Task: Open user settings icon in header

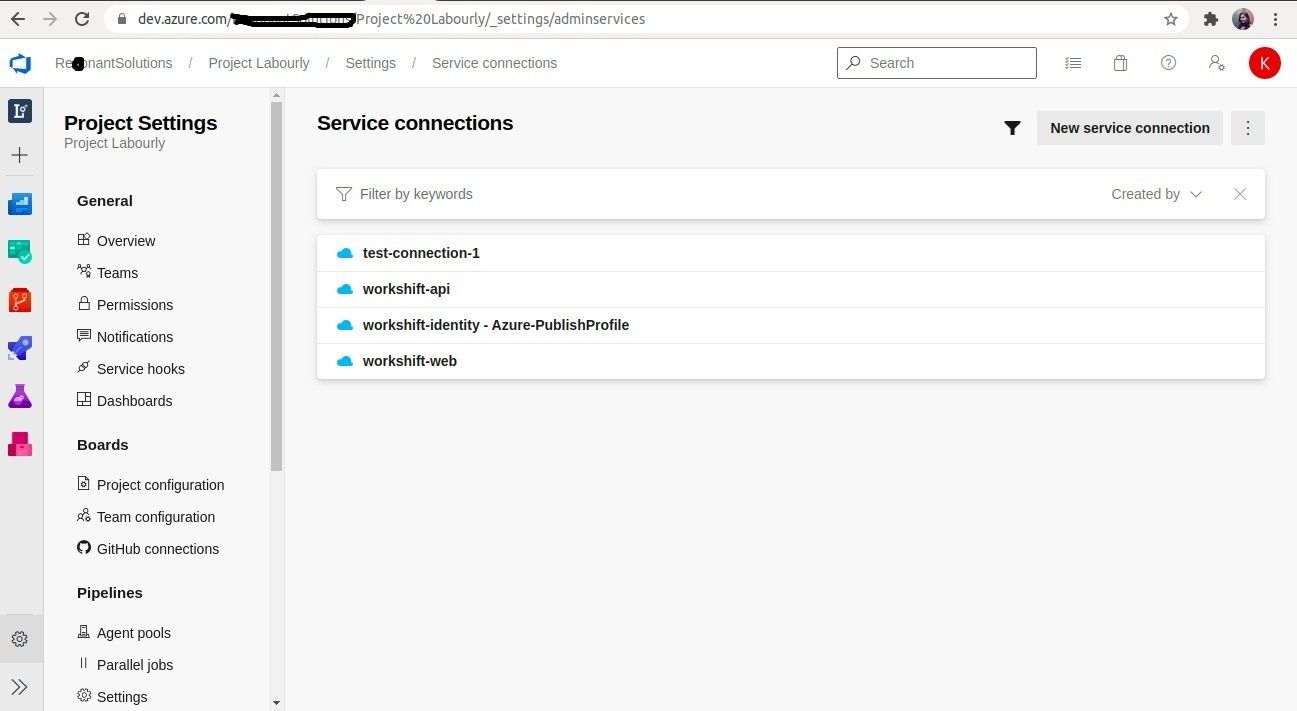Action: [x=1216, y=63]
